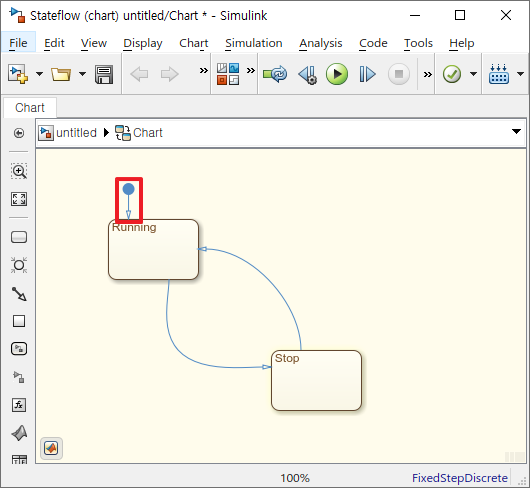Select the Stop state
Image resolution: width=530 pixels, height=488 pixels.
[x=316, y=381]
